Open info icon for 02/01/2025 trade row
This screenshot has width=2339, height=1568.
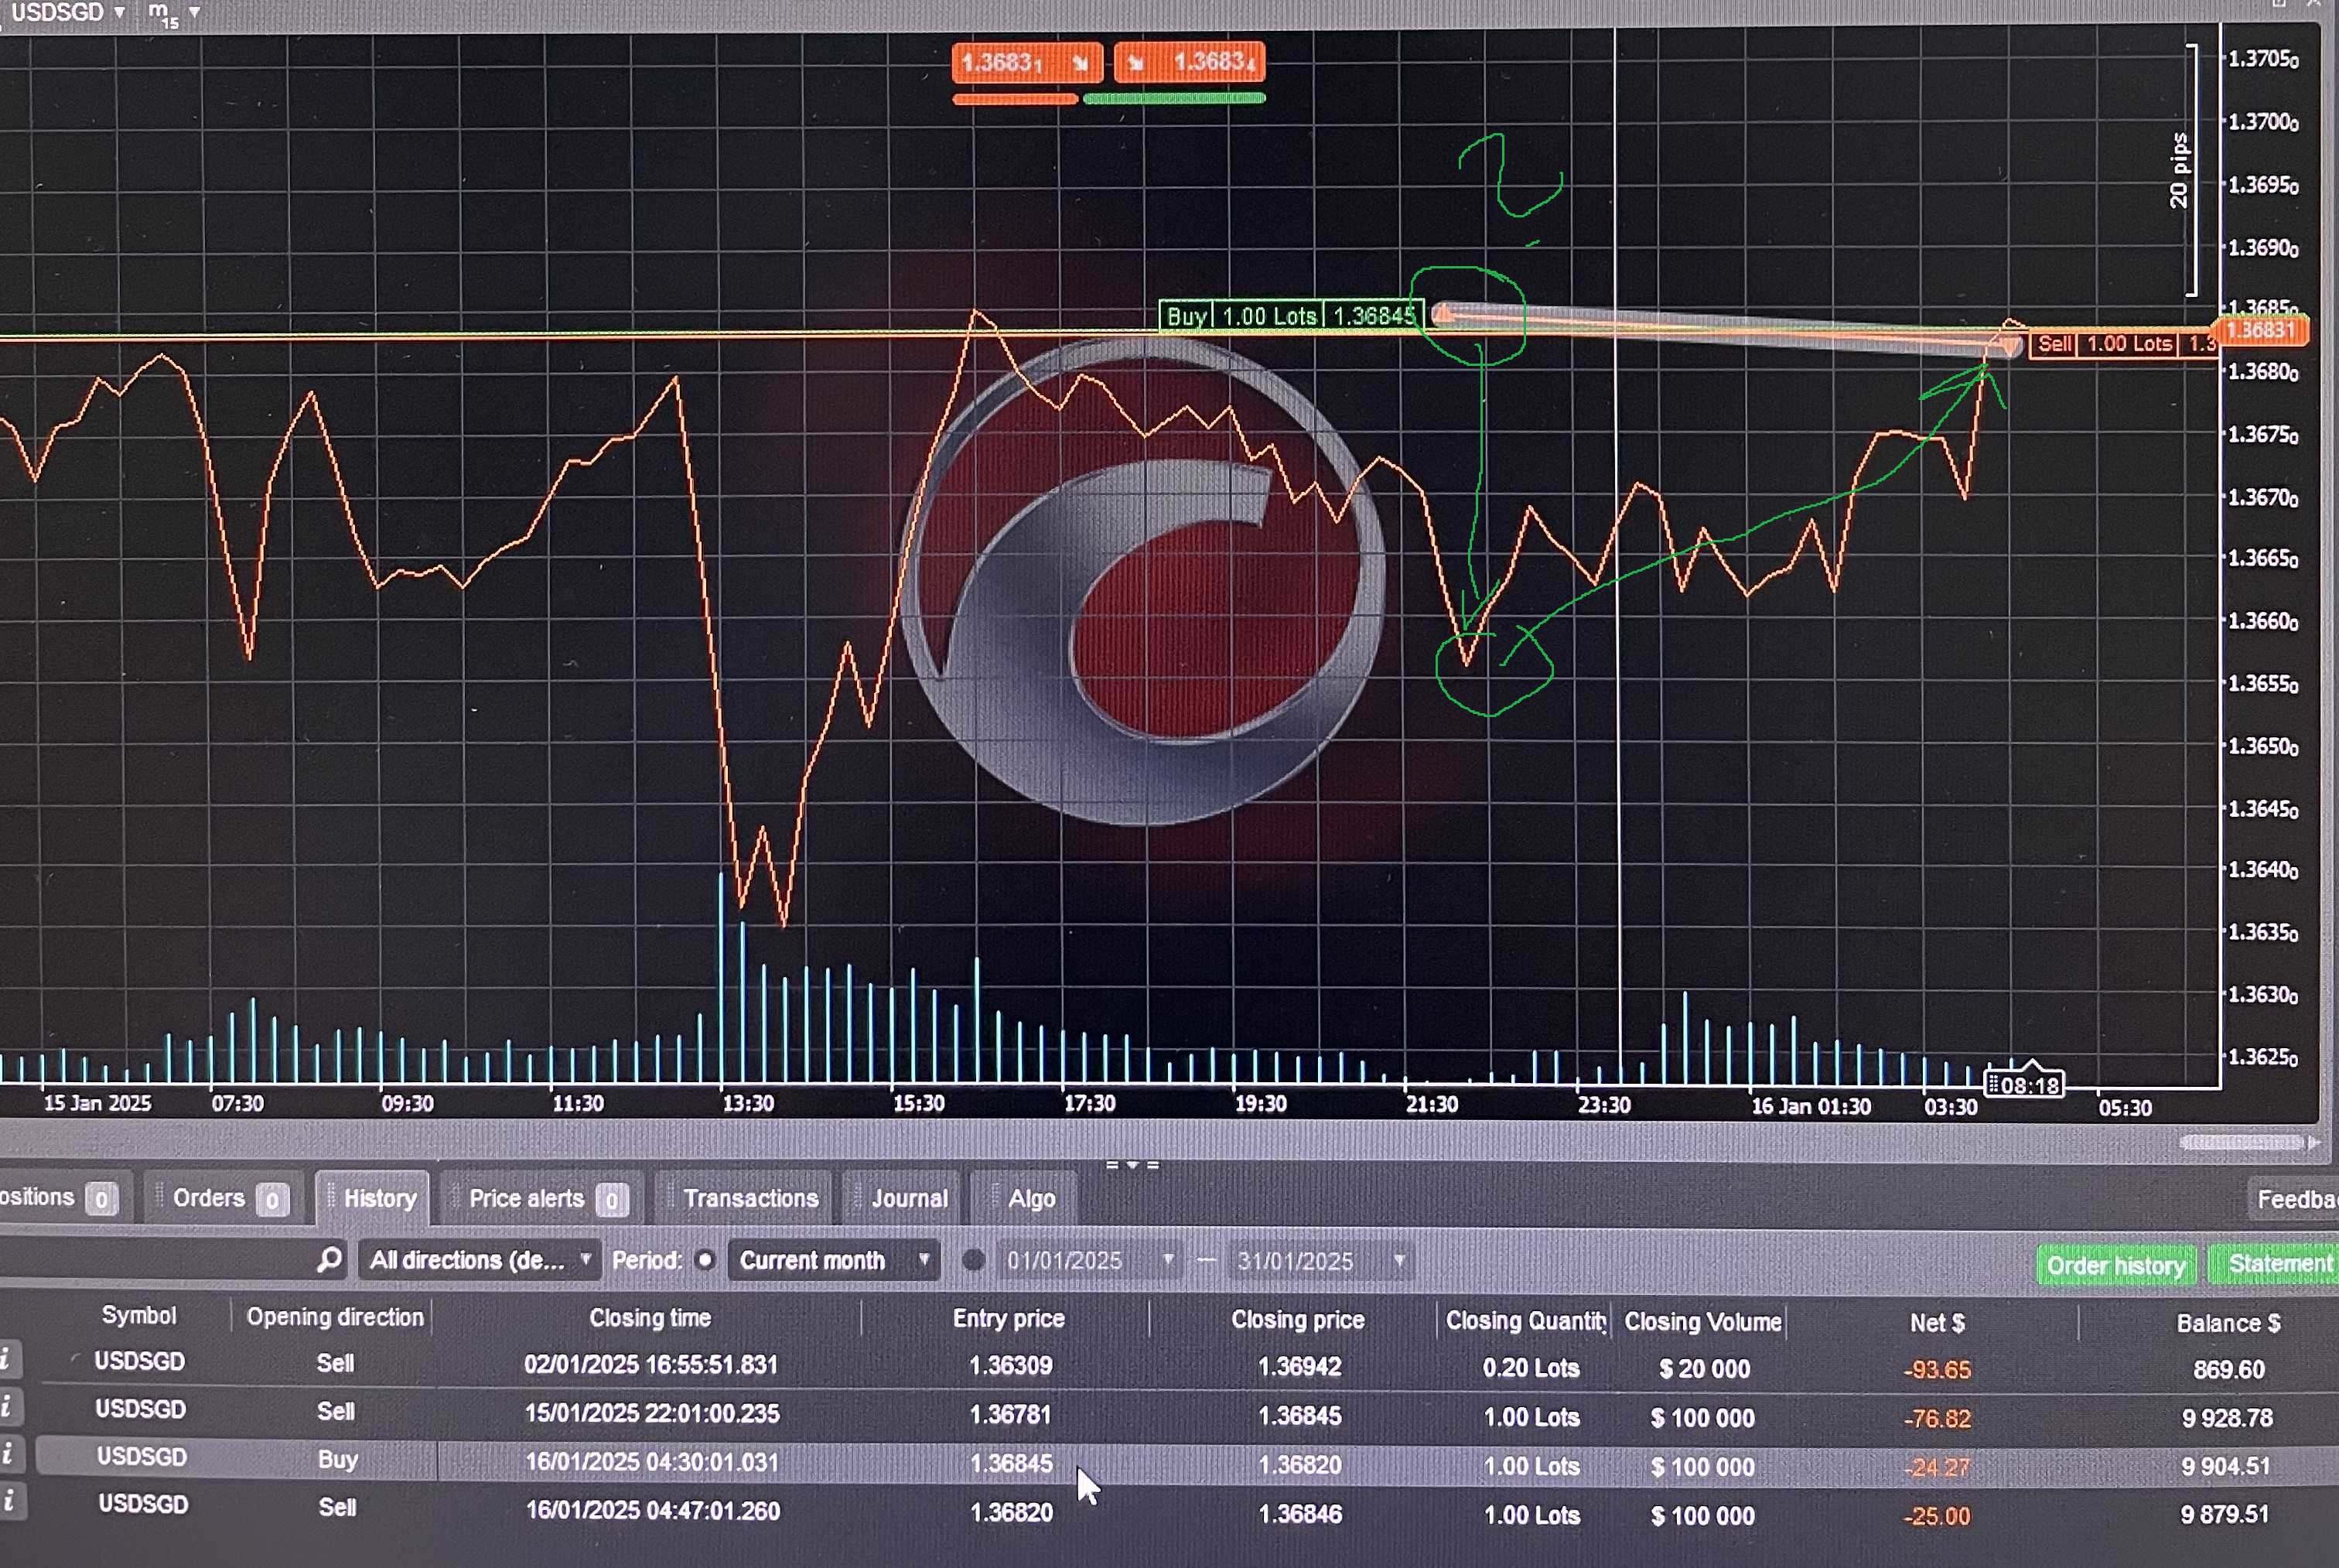click(9, 1358)
